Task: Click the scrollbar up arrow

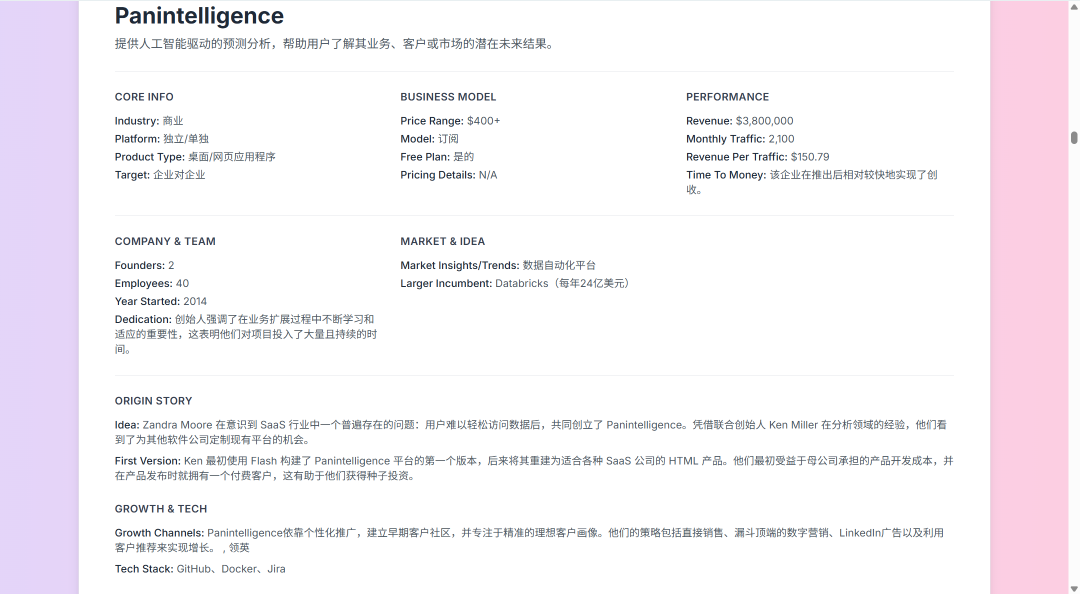Action: tap(1074, 6)
